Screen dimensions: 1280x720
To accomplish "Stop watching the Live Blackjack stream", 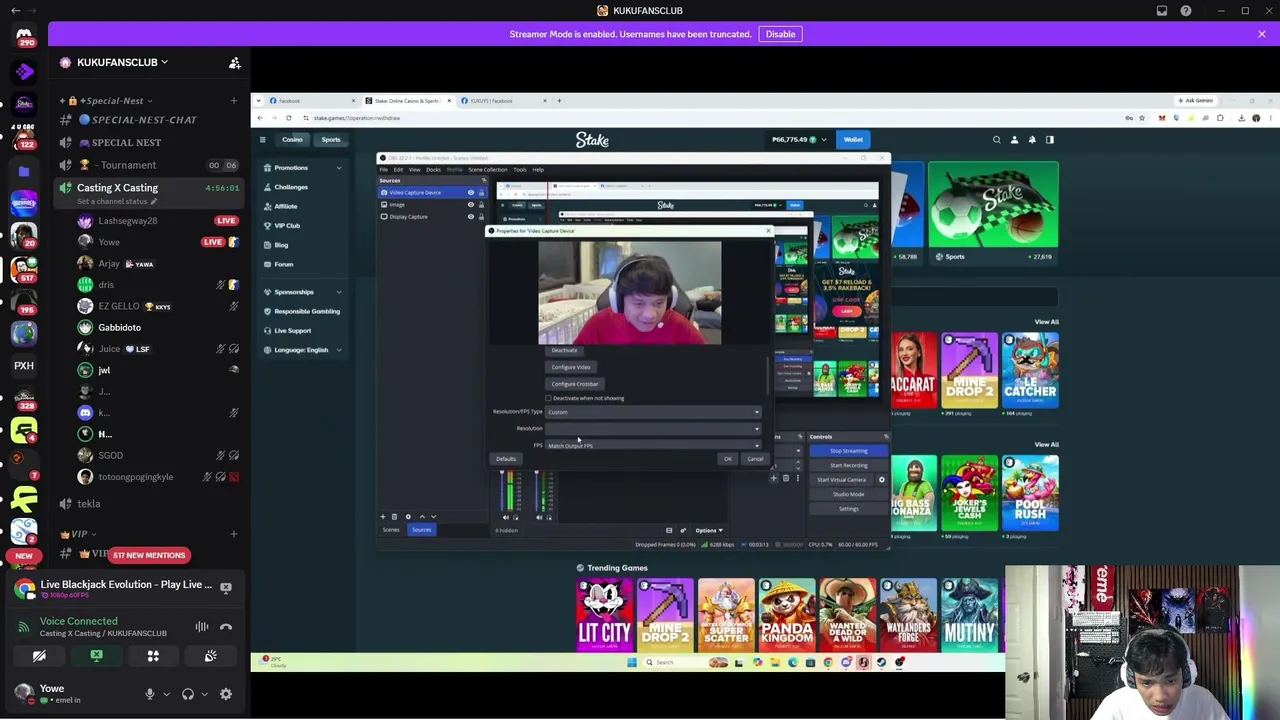I will (226, 588).
